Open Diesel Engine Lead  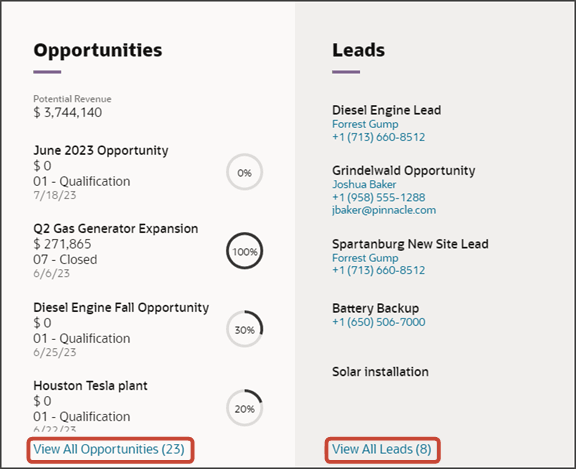point(386,110)
